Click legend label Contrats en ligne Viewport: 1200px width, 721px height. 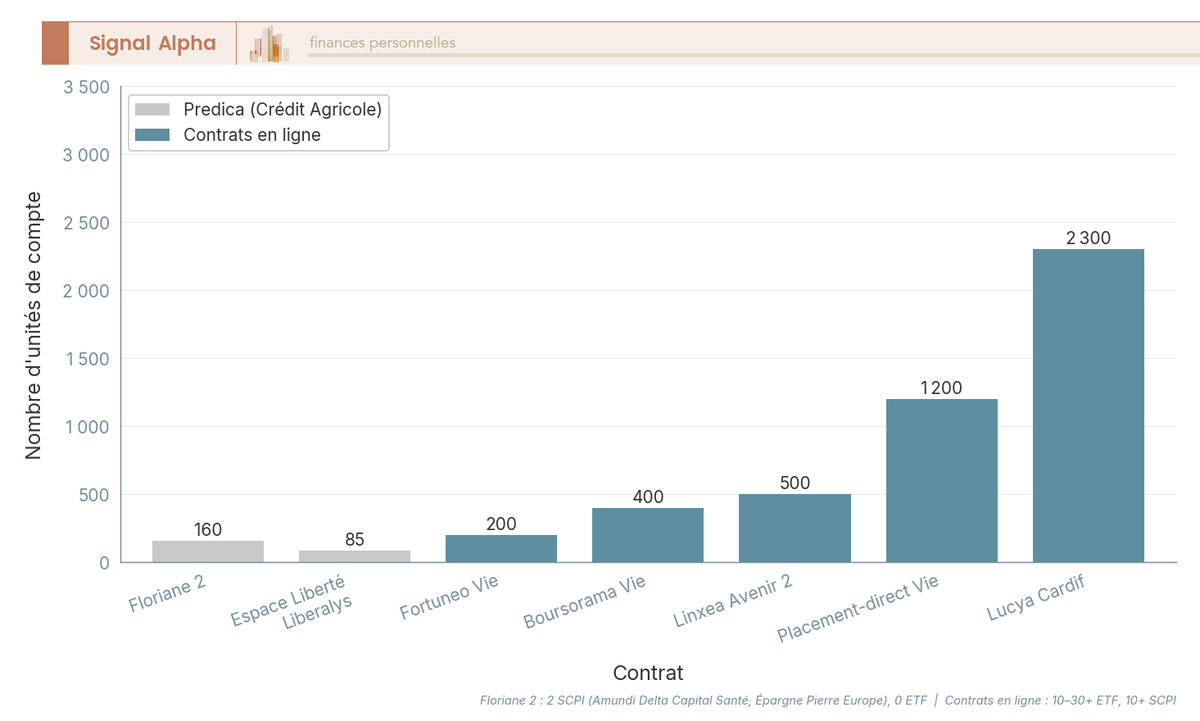pyautogui.click(x=252, y=134)
